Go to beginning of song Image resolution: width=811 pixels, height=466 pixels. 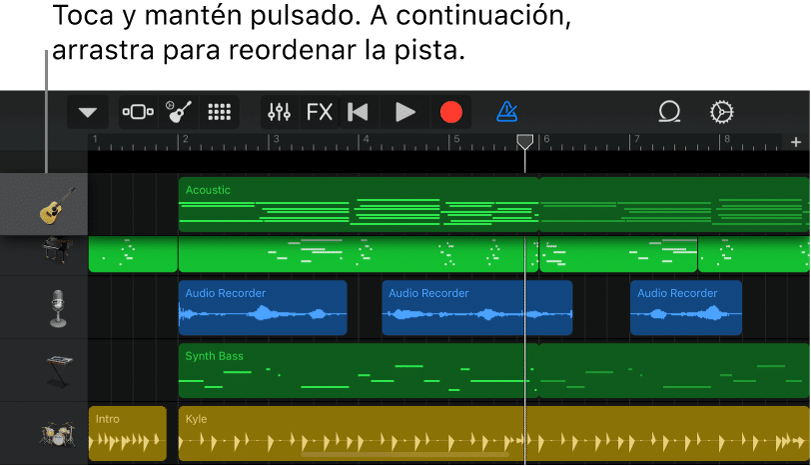[358, 112]
